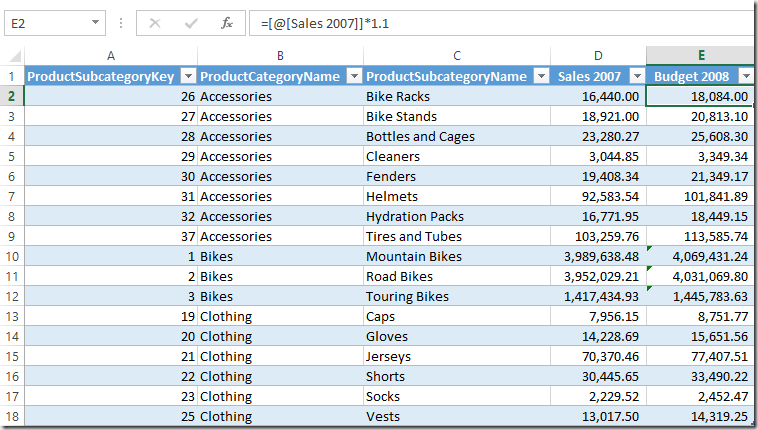Open the Insert Function fx icon
Screen dimensions: 758x430
[226, 23]
